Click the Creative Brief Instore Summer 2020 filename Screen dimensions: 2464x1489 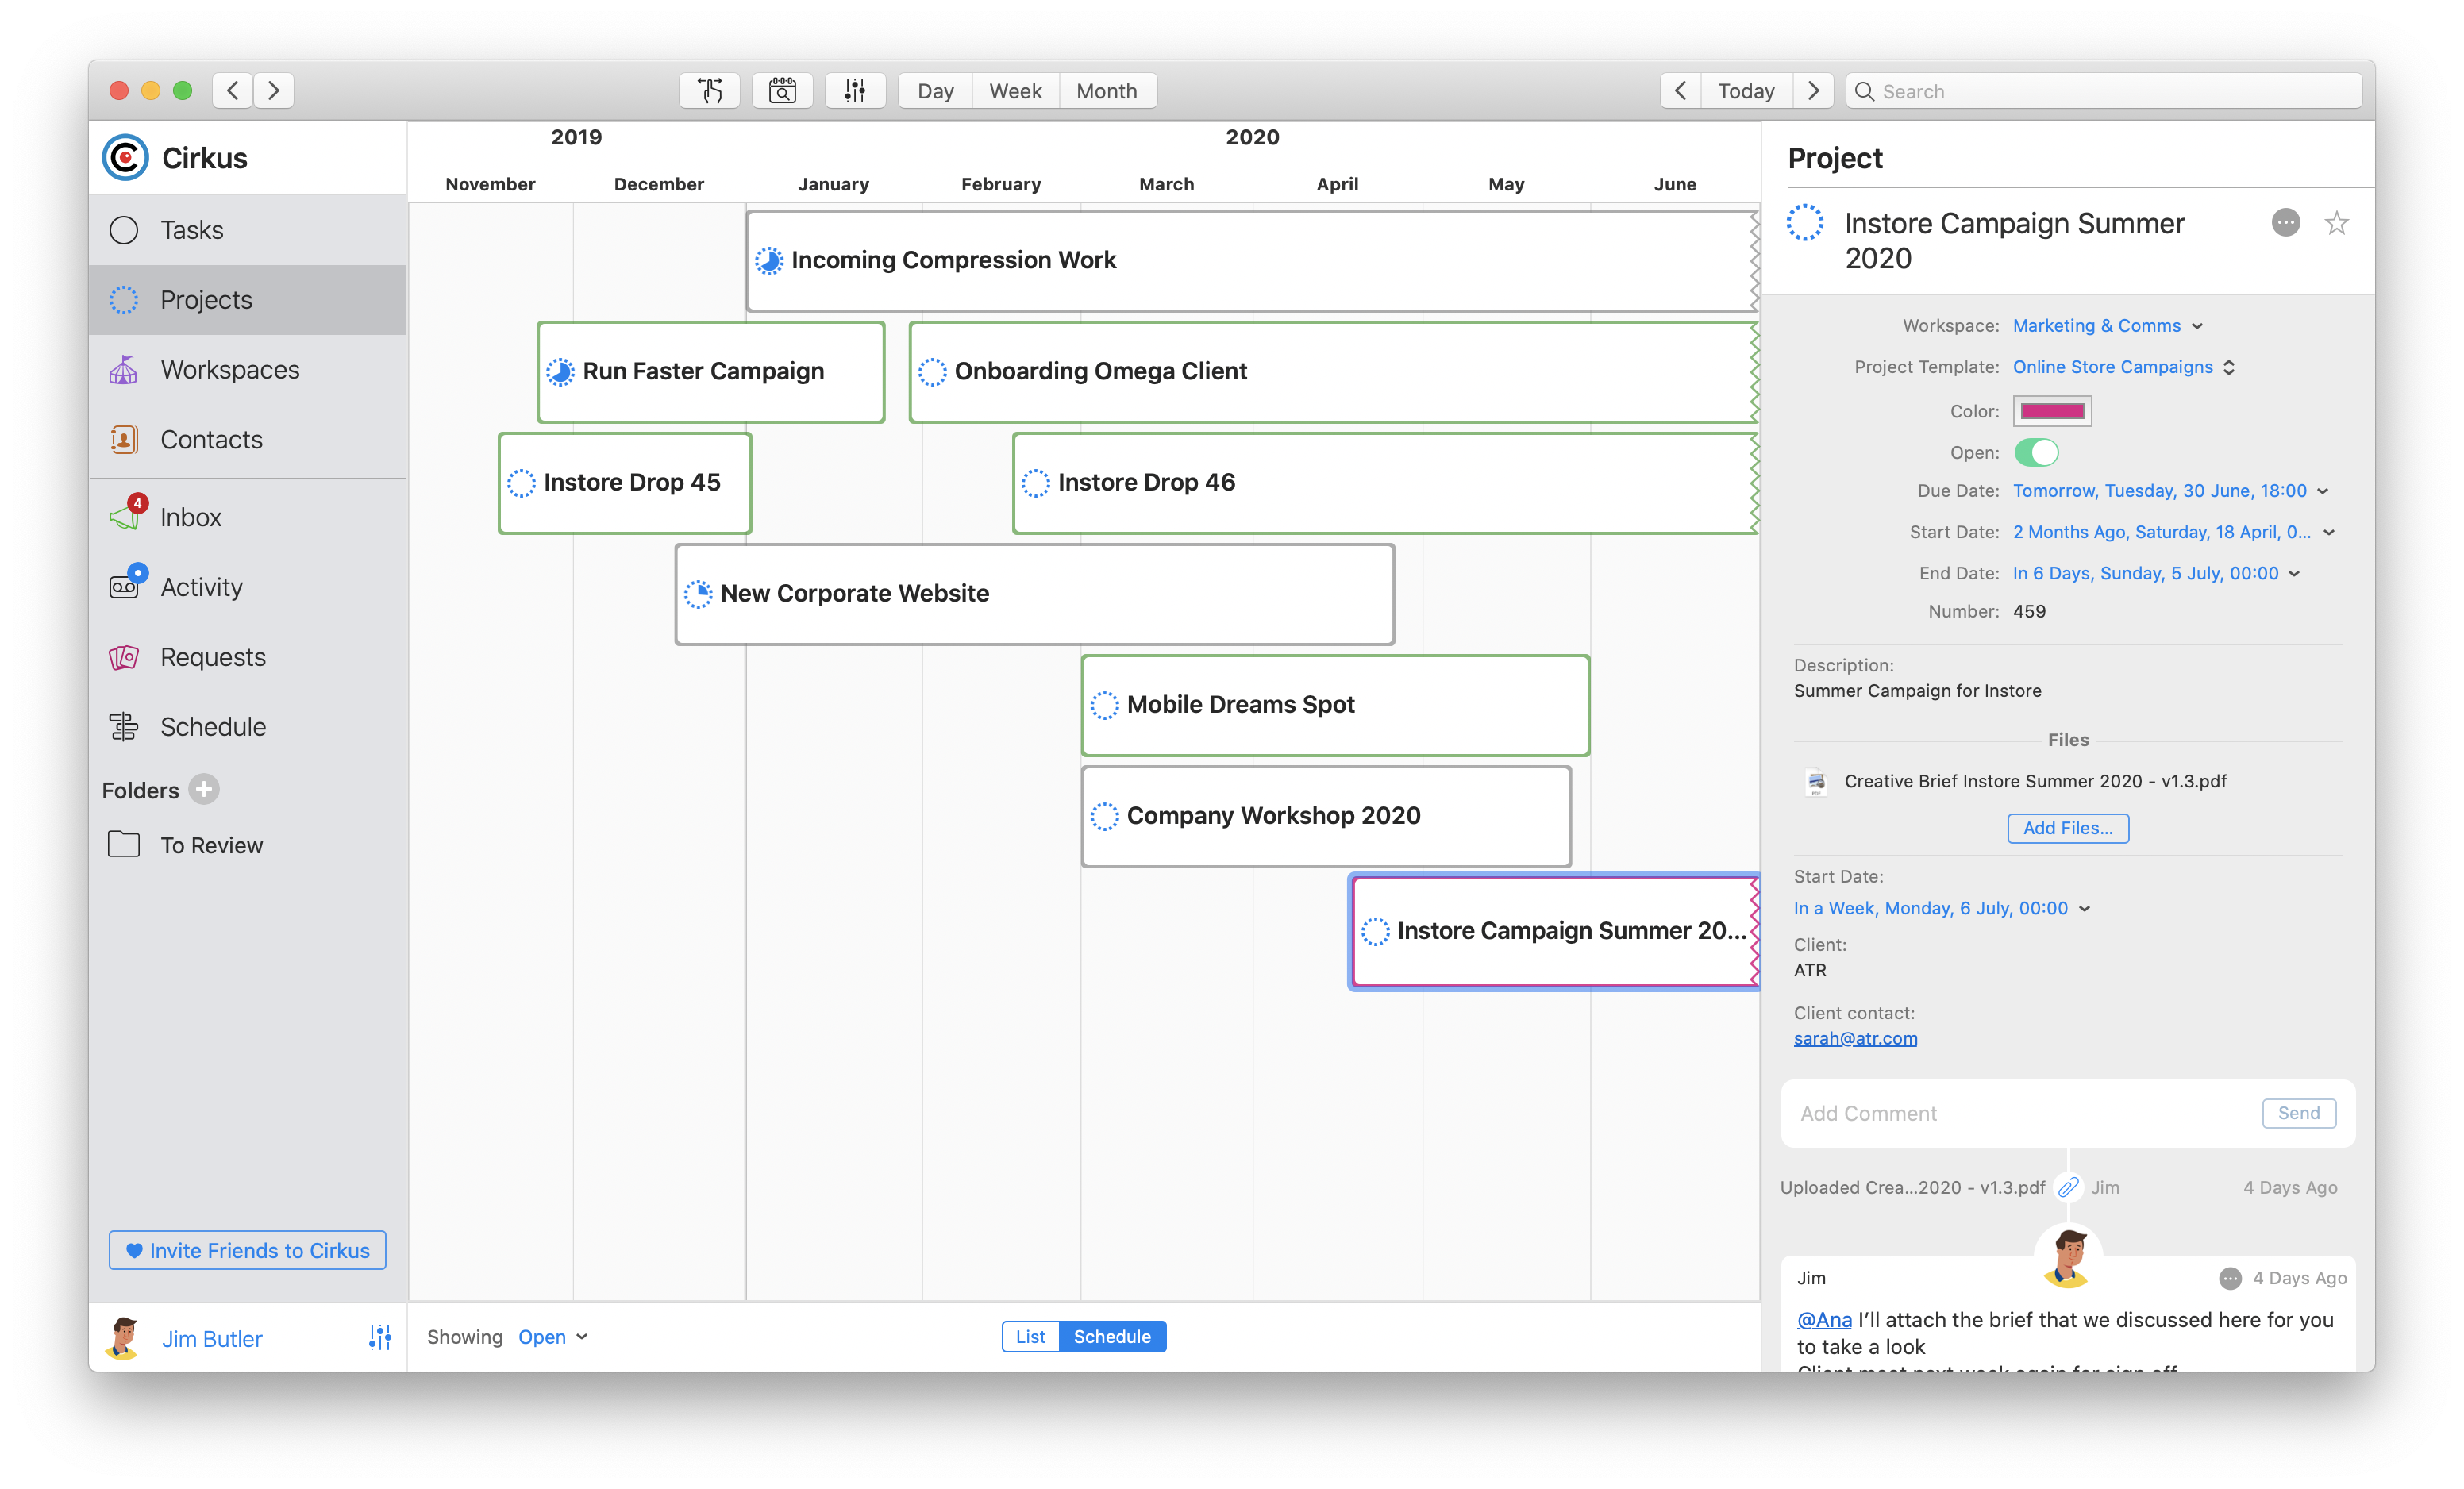(x=2035, y=781)
